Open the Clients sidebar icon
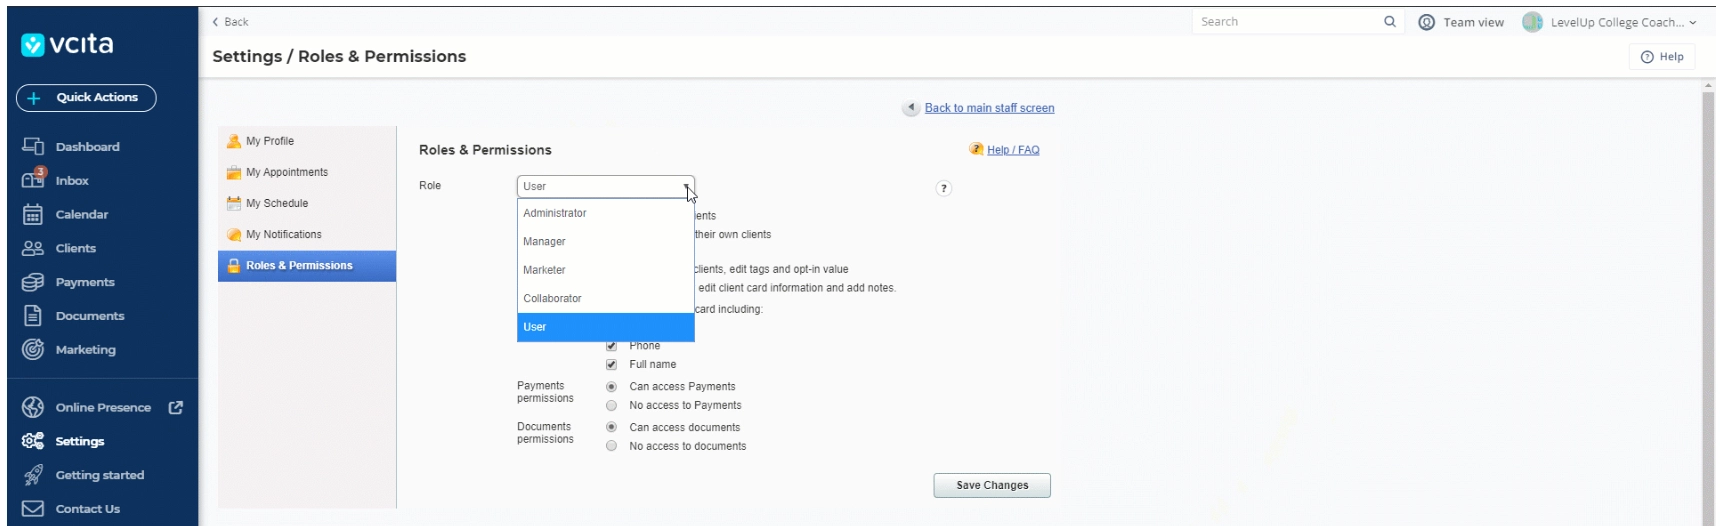The image size is (1727, 526). (x=33, y=248)
